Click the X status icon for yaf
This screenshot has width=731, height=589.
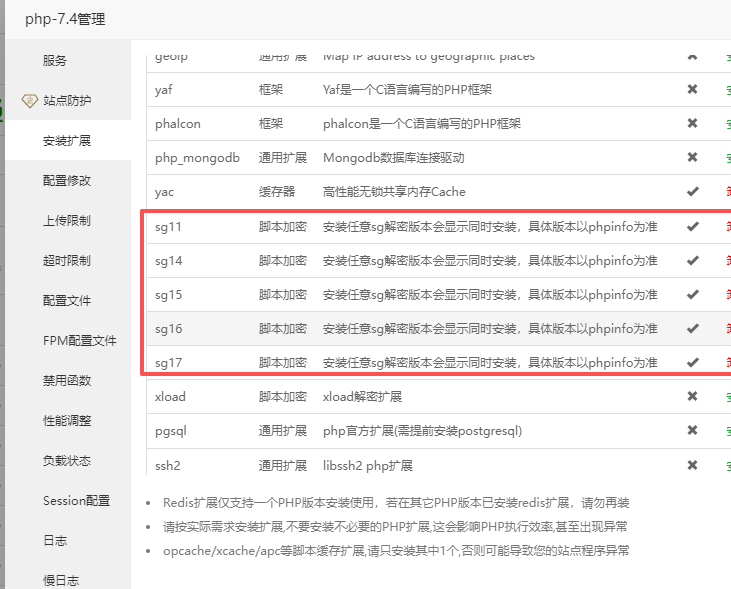tap(692, 89)
